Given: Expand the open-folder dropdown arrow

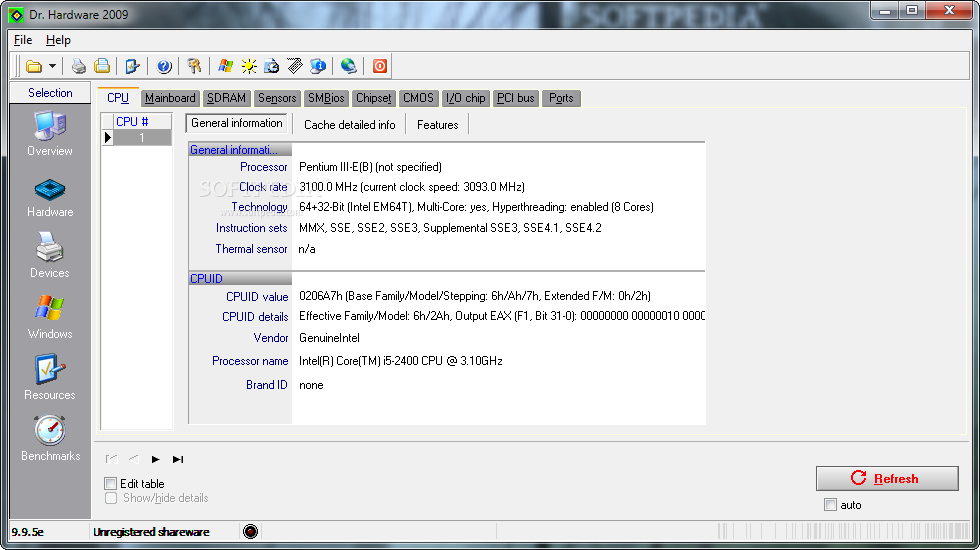Looking at the screenshot, I should pyautogui.click(x=52, y=66).
